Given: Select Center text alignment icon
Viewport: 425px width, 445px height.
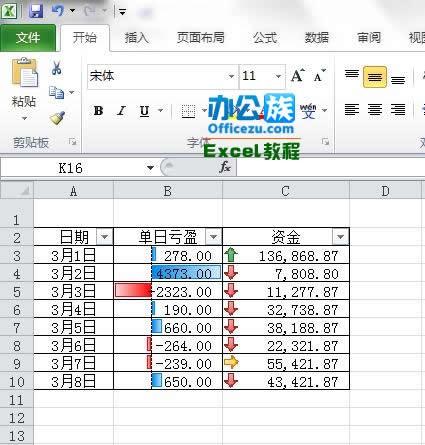Looking at the screenshot, I should (x=375, y=110).
